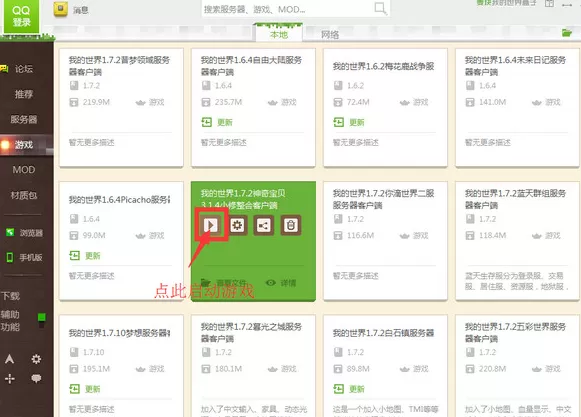Select the 我的世界1.7.2普梦领域服务器 card title

(119, 66)
